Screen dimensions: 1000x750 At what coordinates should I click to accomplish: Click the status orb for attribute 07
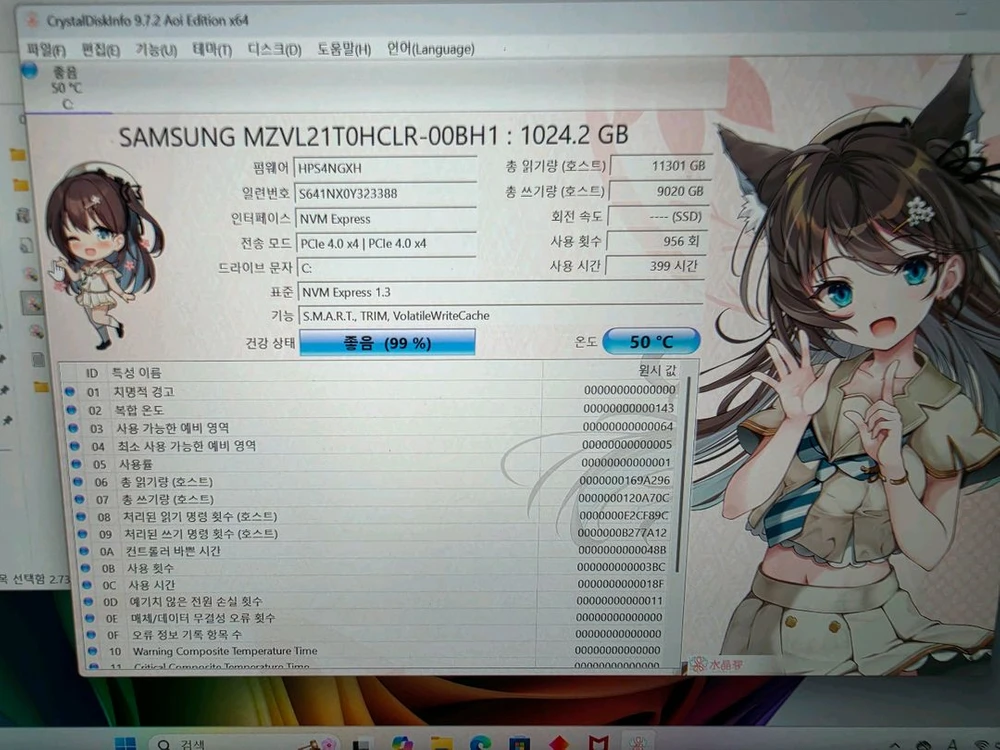80,499
